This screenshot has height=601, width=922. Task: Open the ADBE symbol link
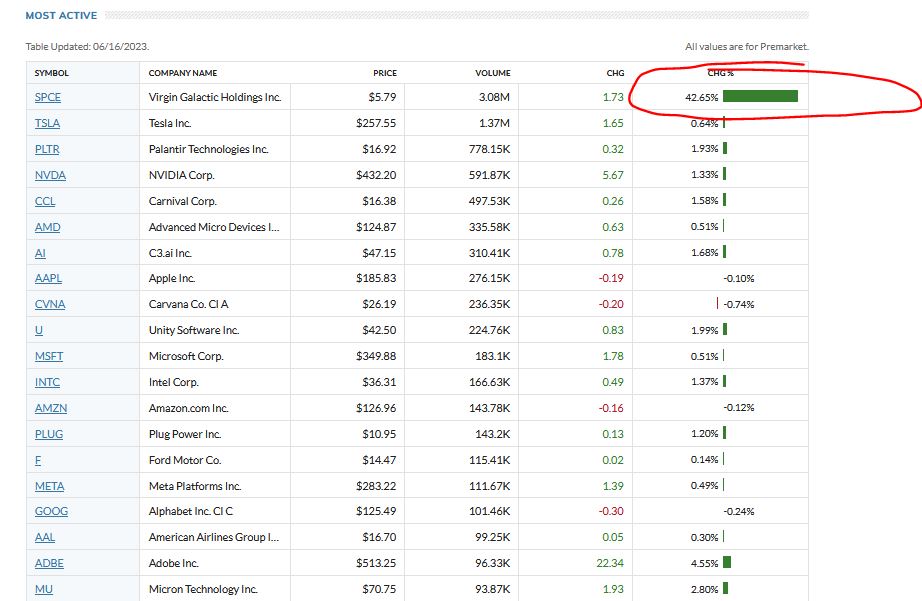click(x=49, y=563)
